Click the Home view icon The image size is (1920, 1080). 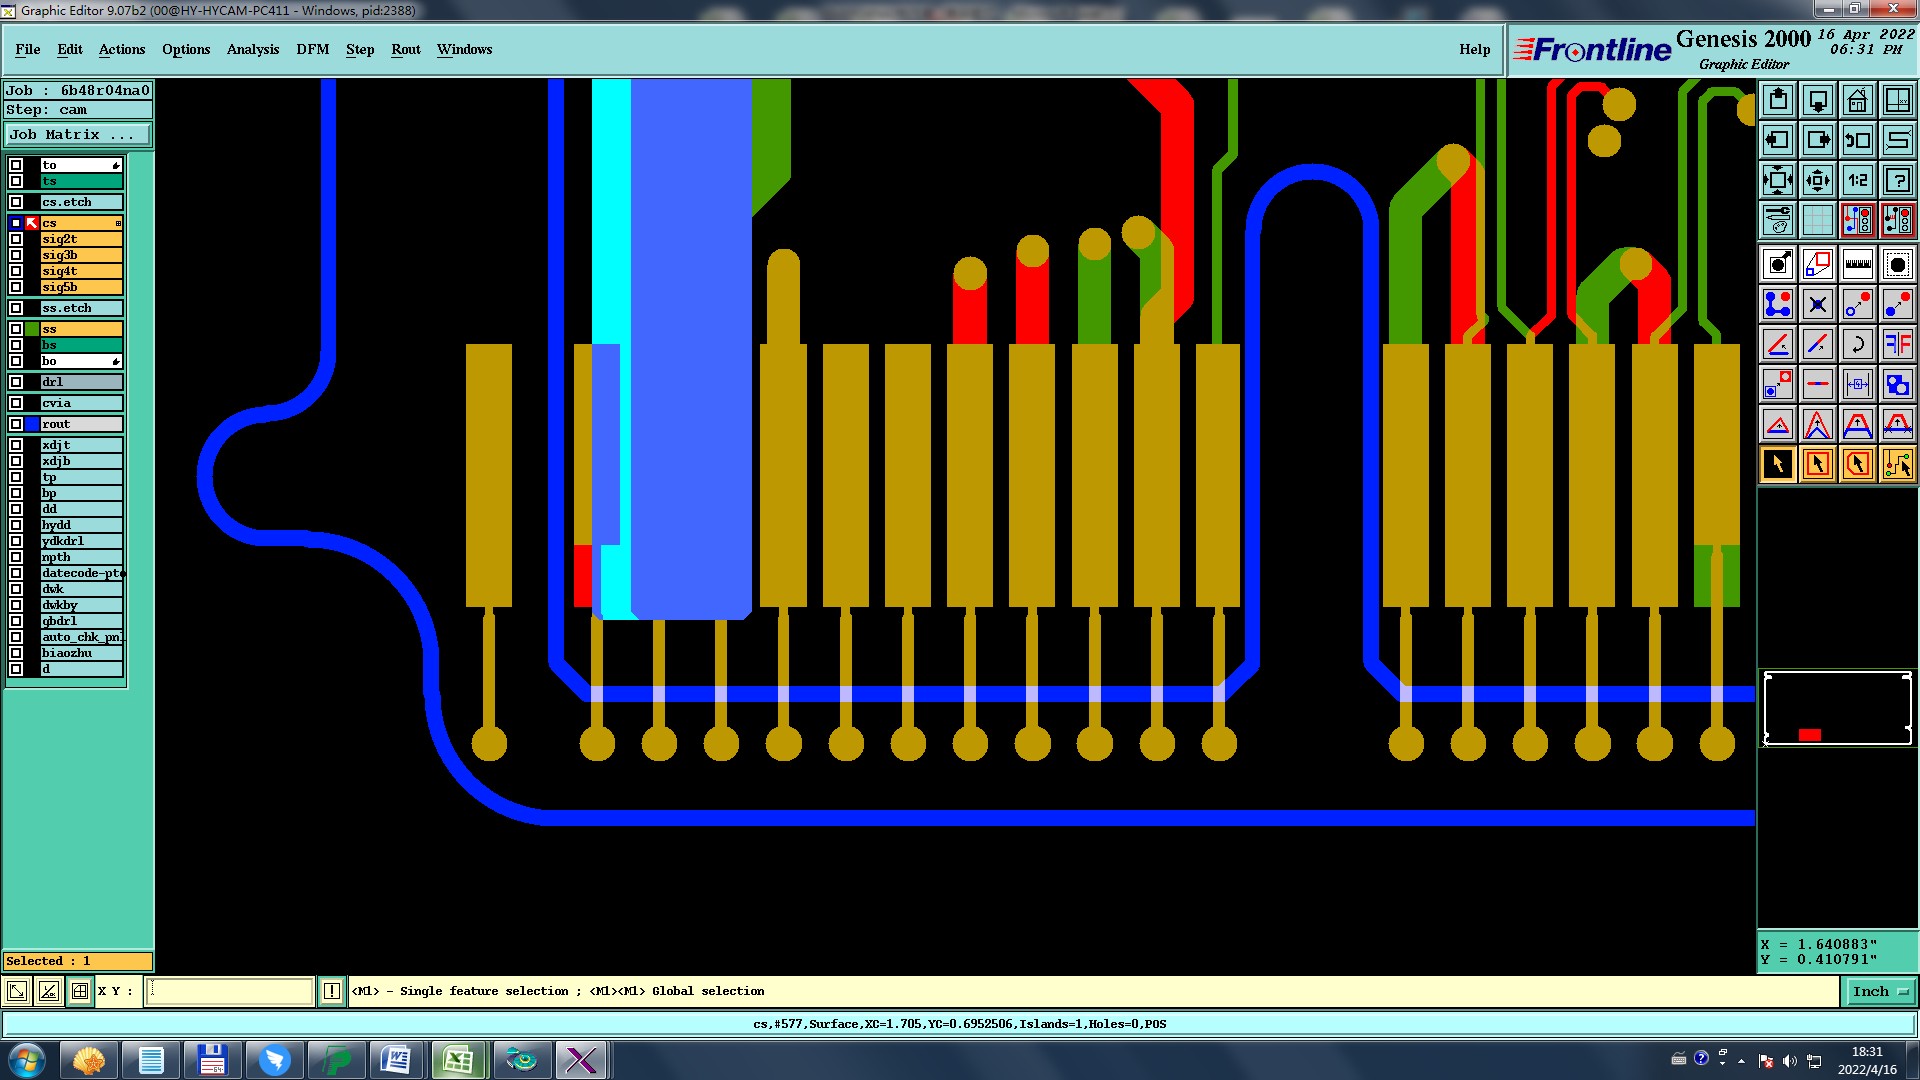1857,100
